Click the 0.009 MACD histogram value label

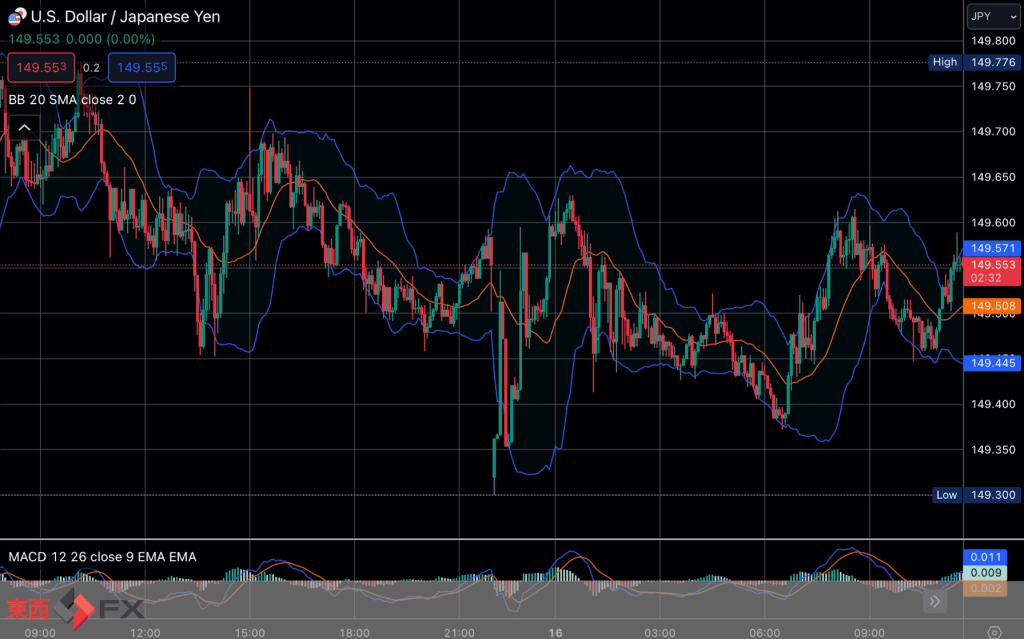pos(985,573)
